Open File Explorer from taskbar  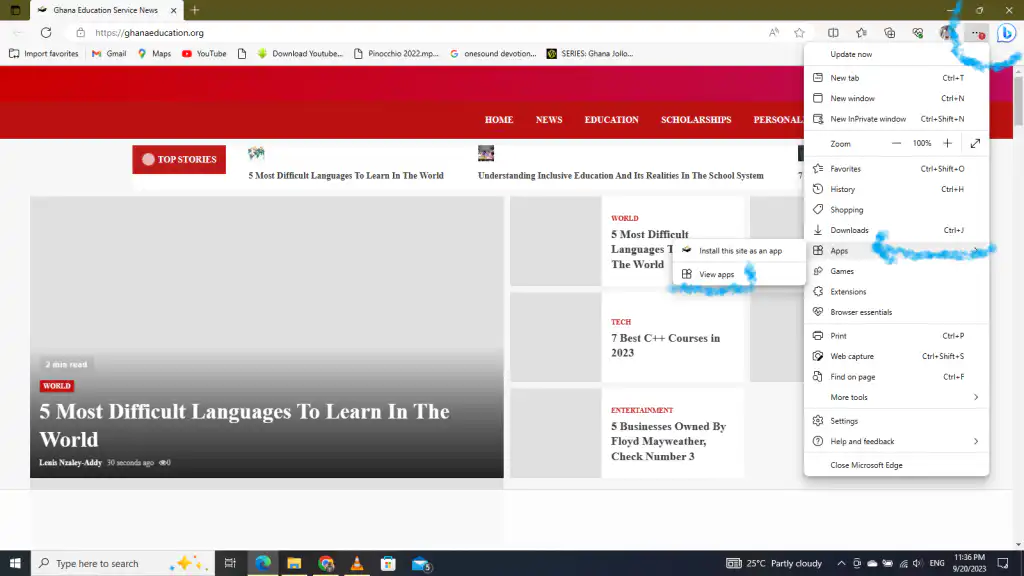[294, 563]
